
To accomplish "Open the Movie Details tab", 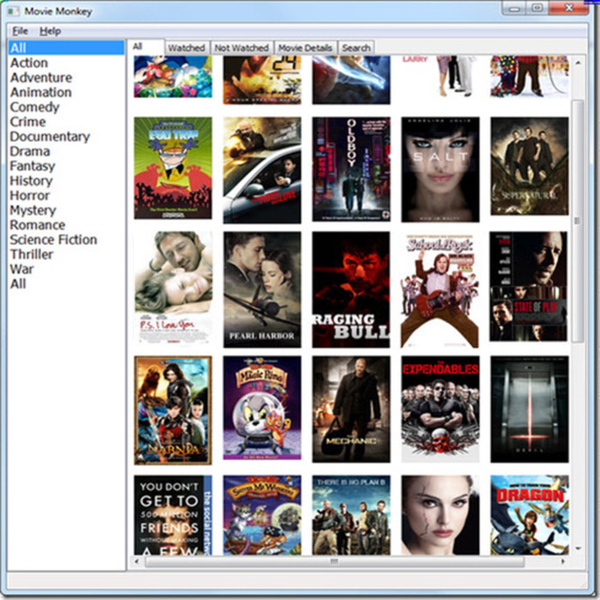I will [x=305, y=48].
